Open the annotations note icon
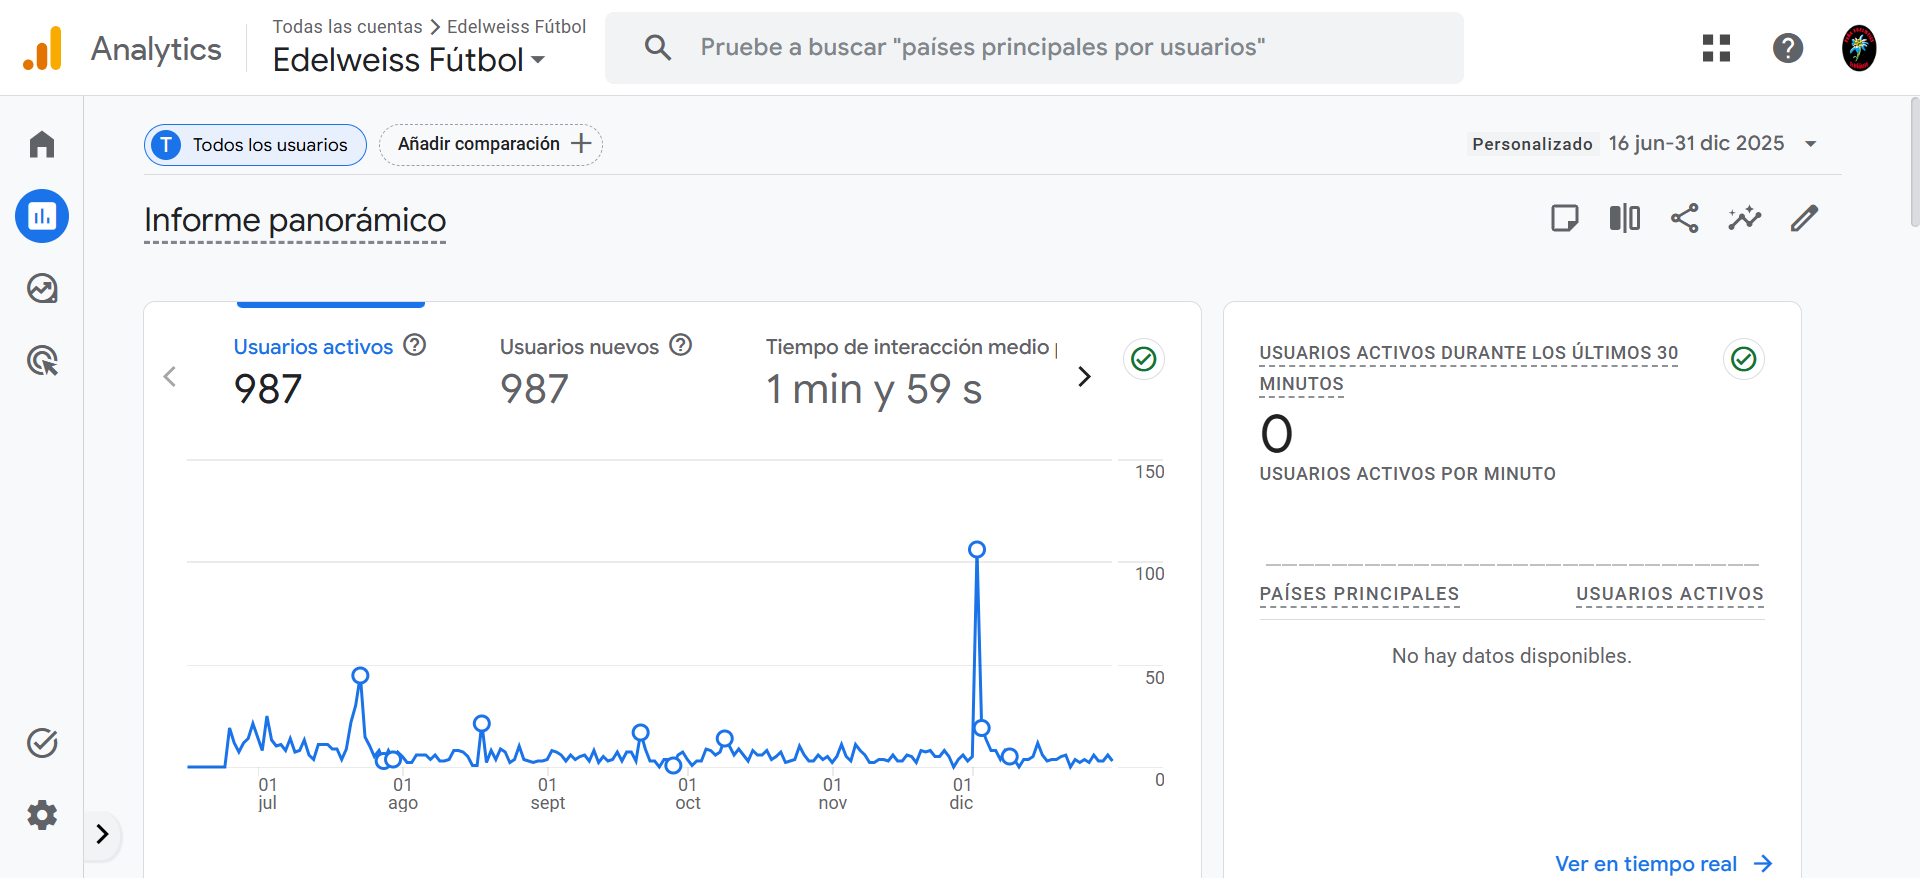This screenshot has height=878, width=1920. (1565, 218)
